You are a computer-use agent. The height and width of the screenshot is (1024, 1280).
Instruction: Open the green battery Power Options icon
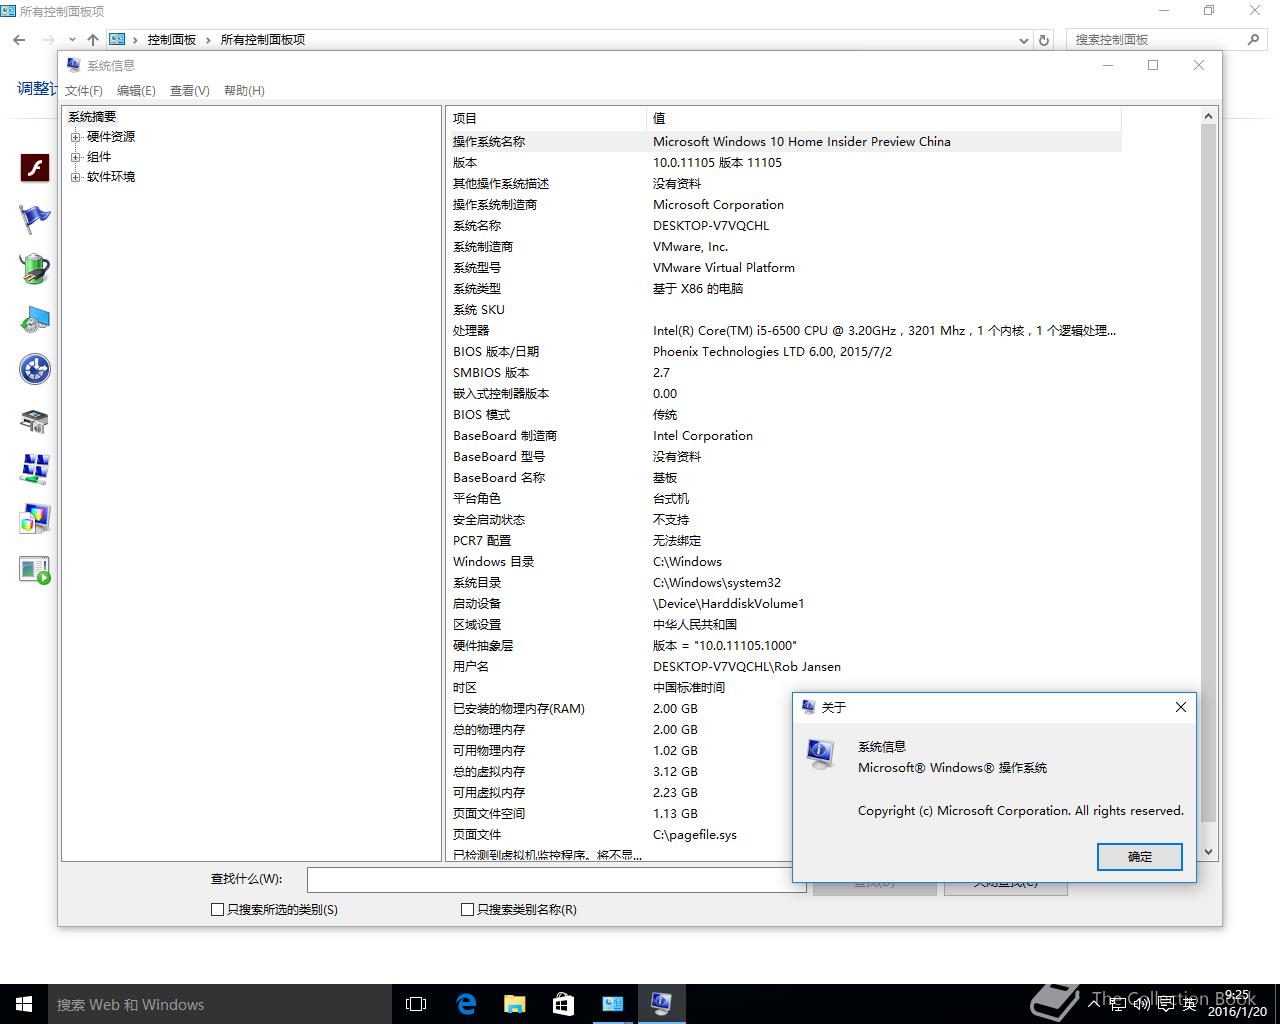point(35,268)
